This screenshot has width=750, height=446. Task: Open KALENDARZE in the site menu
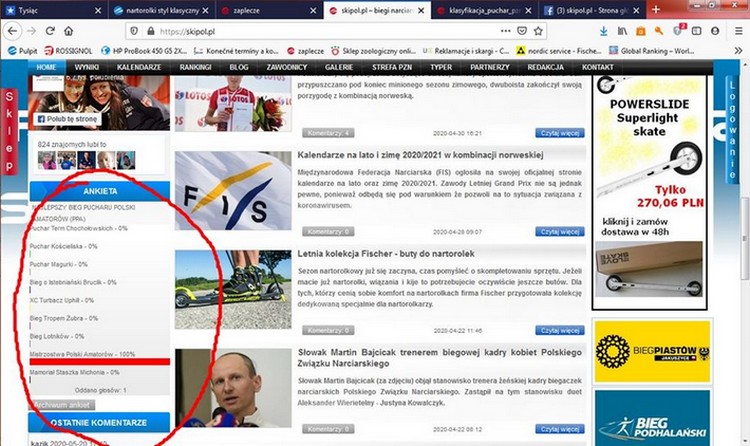click(x=139, y=67)
